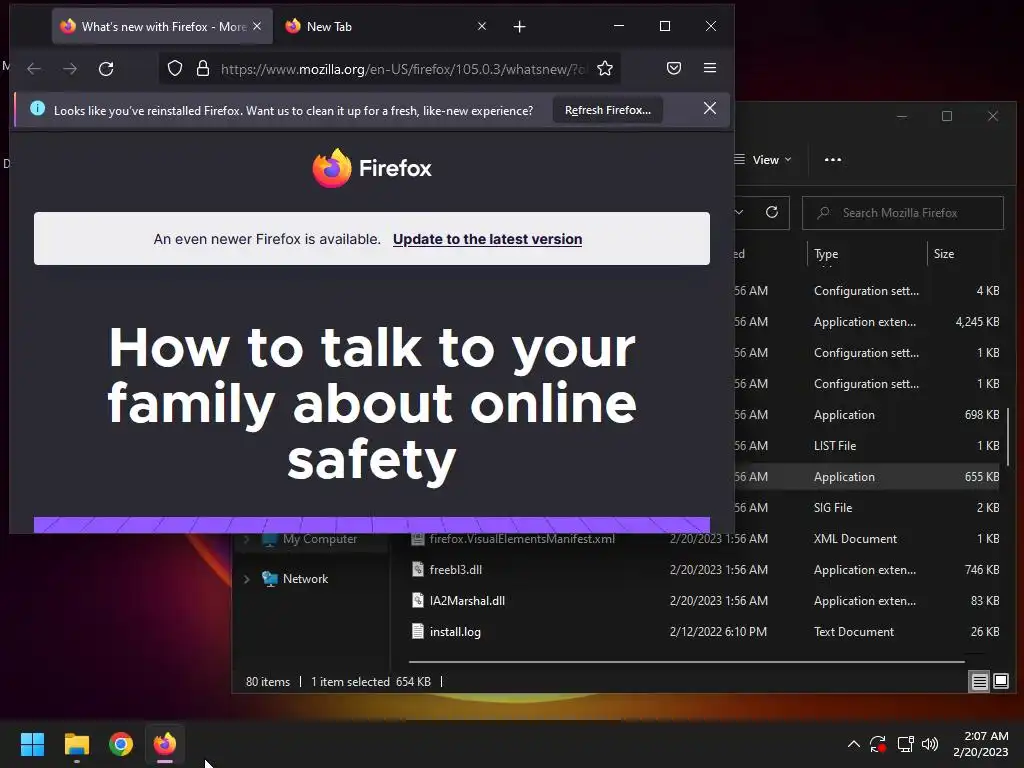Open network icon in system tray
This screenshot has width=1024, height=768.
click(905, 744)
